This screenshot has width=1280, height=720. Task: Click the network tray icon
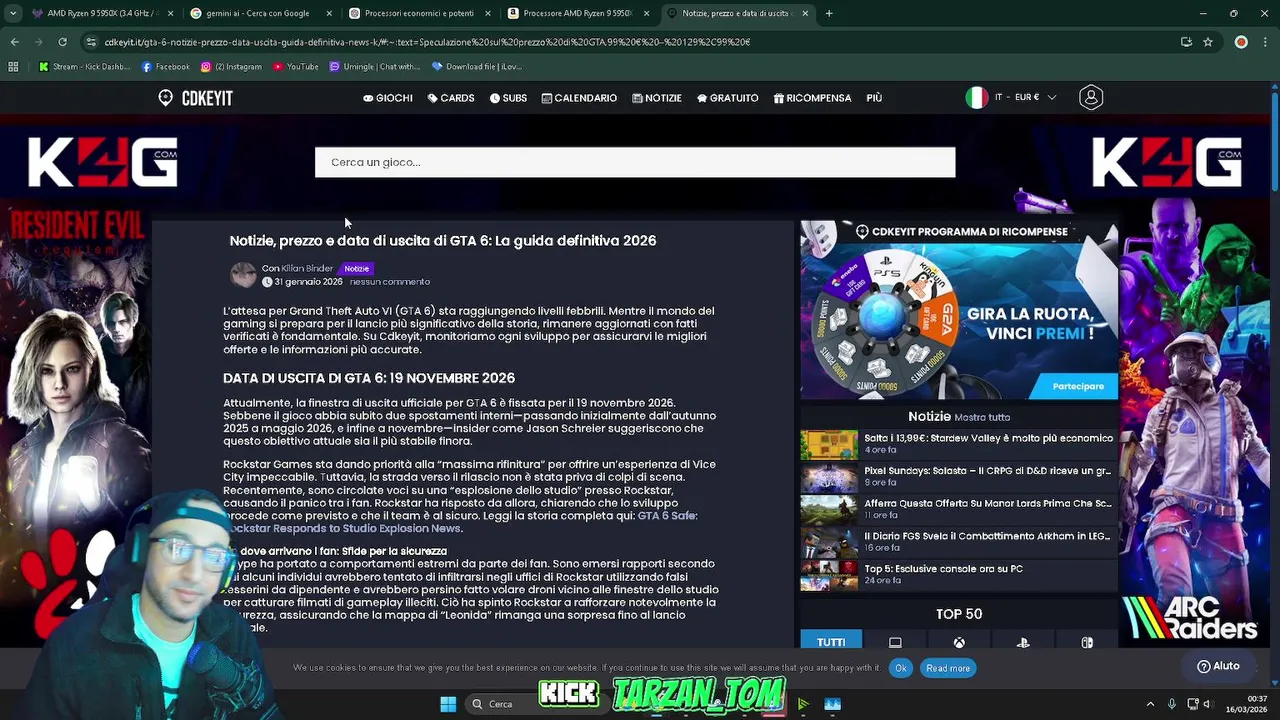(1193, 704)
